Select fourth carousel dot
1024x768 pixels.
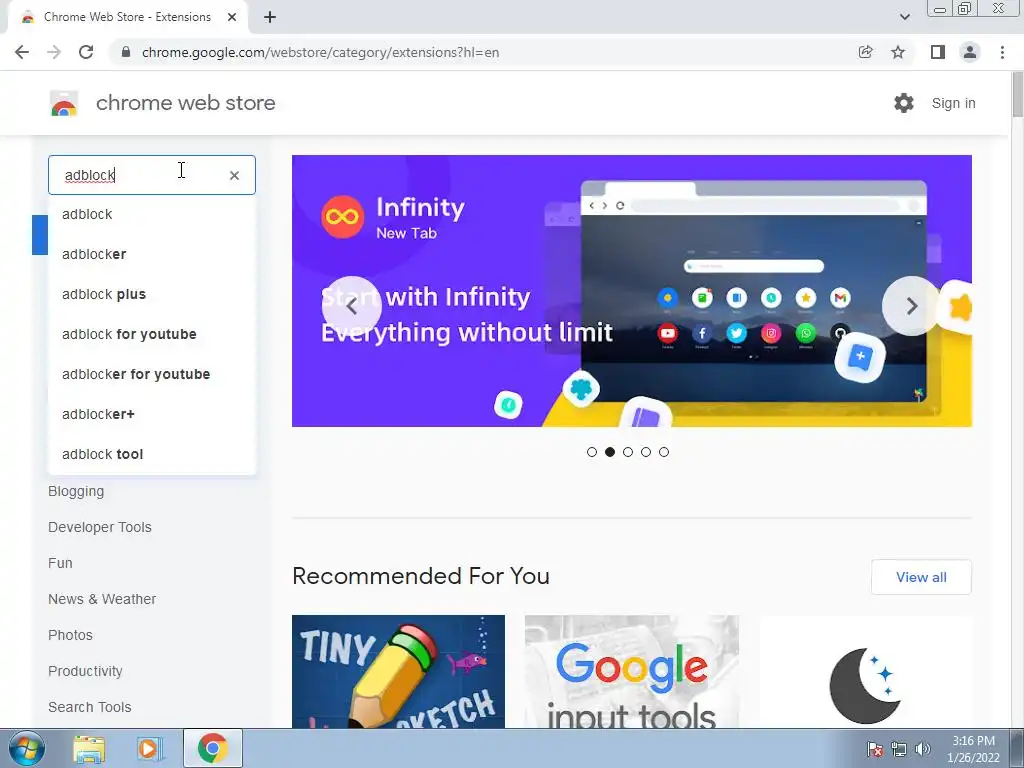(646, 452)
